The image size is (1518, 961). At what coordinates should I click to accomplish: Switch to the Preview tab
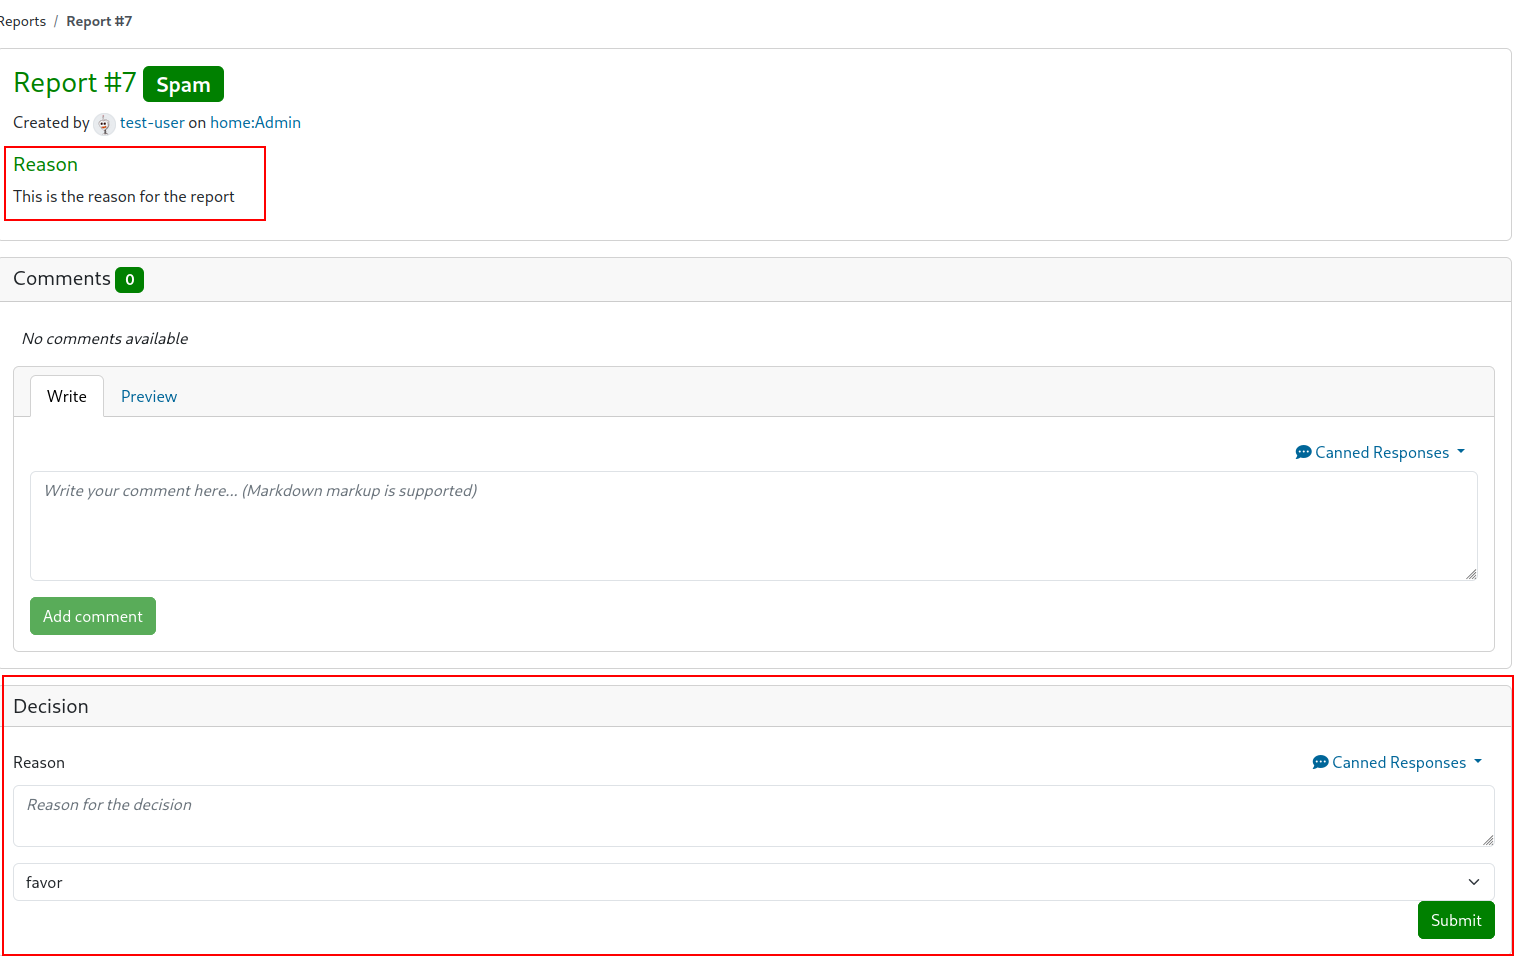[x=149, y=397]
